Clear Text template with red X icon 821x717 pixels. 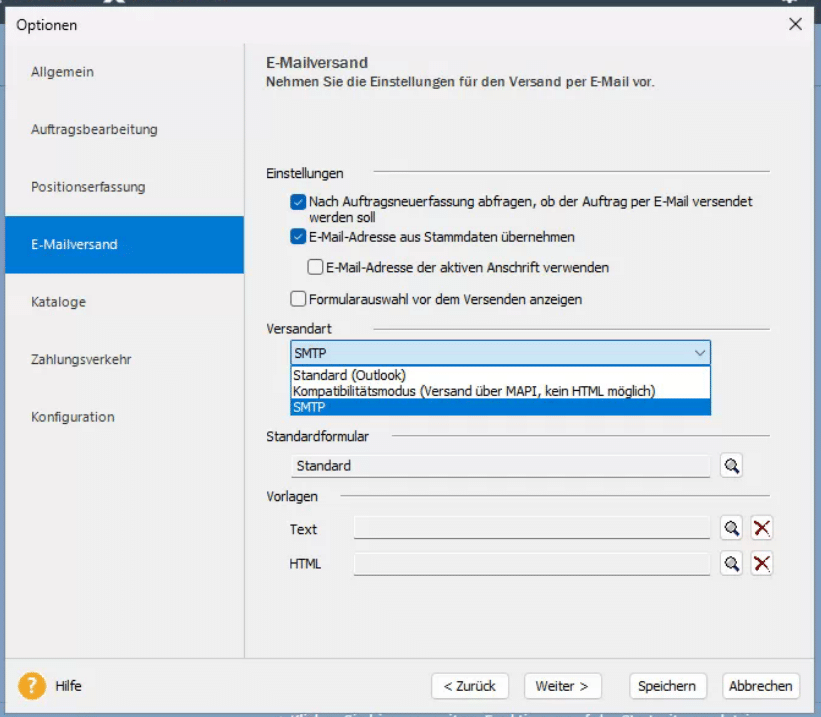[762, 529]
